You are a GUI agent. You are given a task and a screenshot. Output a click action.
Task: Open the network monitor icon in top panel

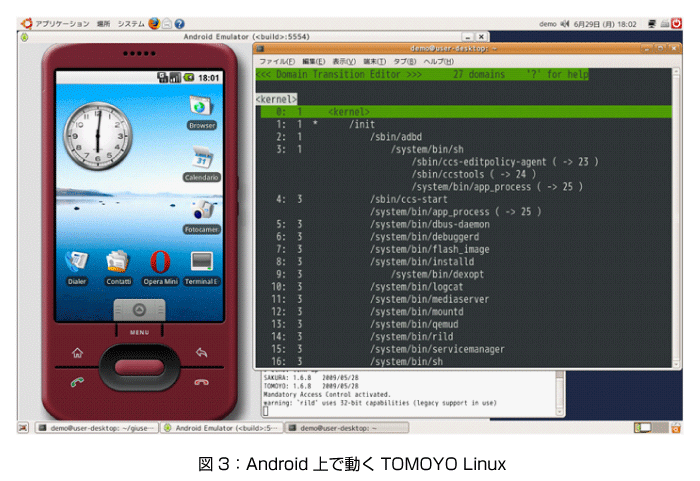pyautogui.click(x=652, y=24)
